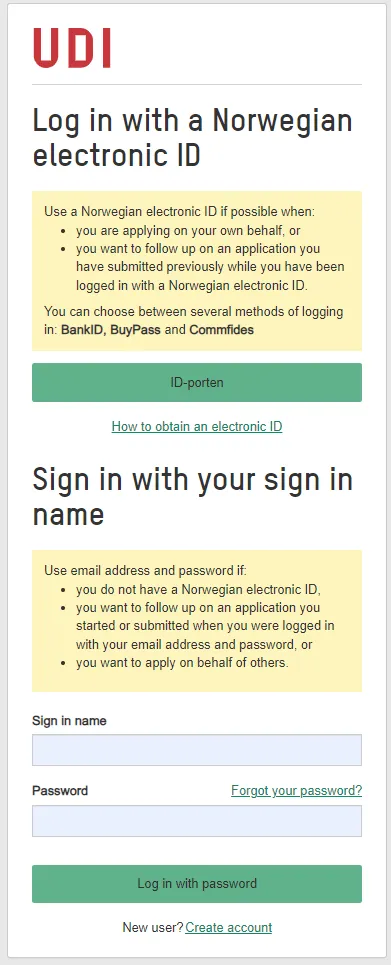Viewport: 391px width, 965px height.
Task: Click the Password field label
Action: (60, 791)
